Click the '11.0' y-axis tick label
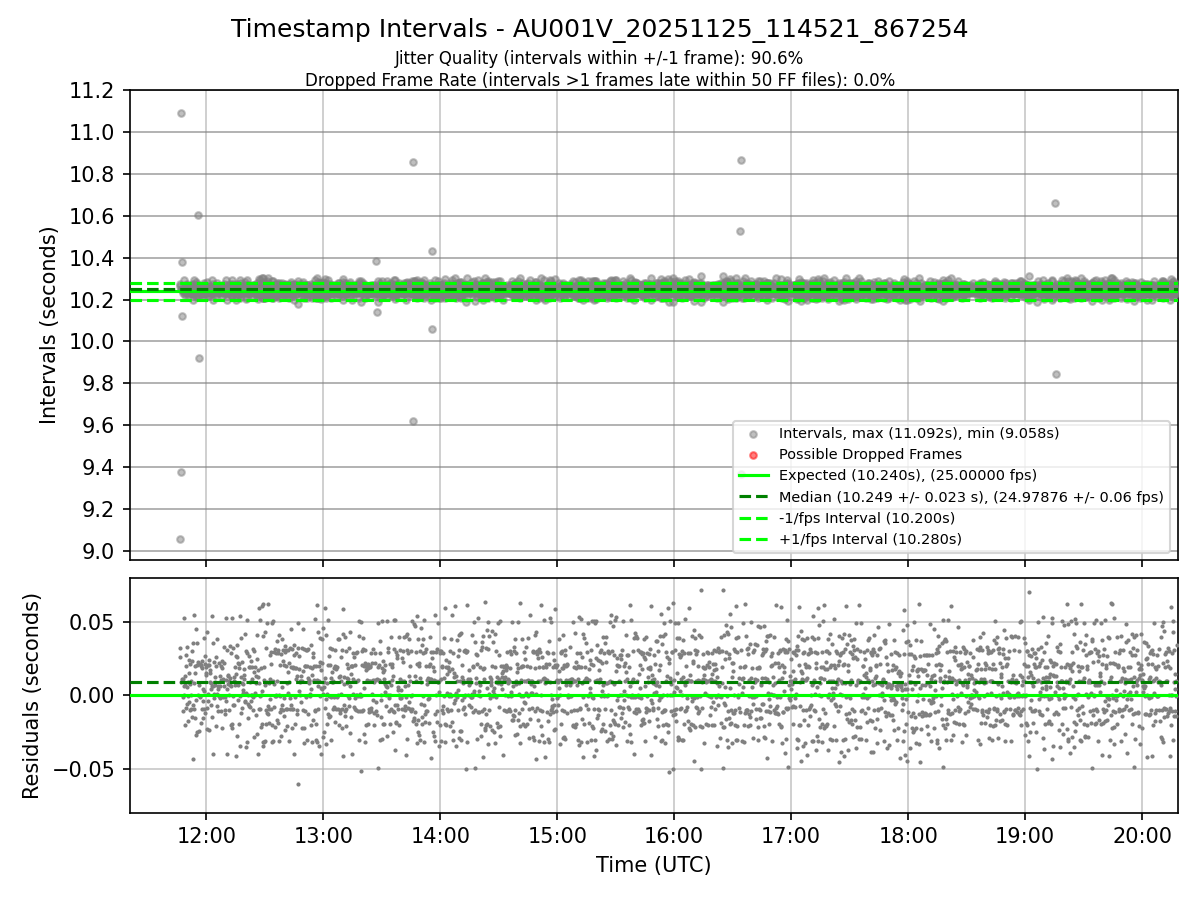1200x900 pixels. tap(92, 133)
